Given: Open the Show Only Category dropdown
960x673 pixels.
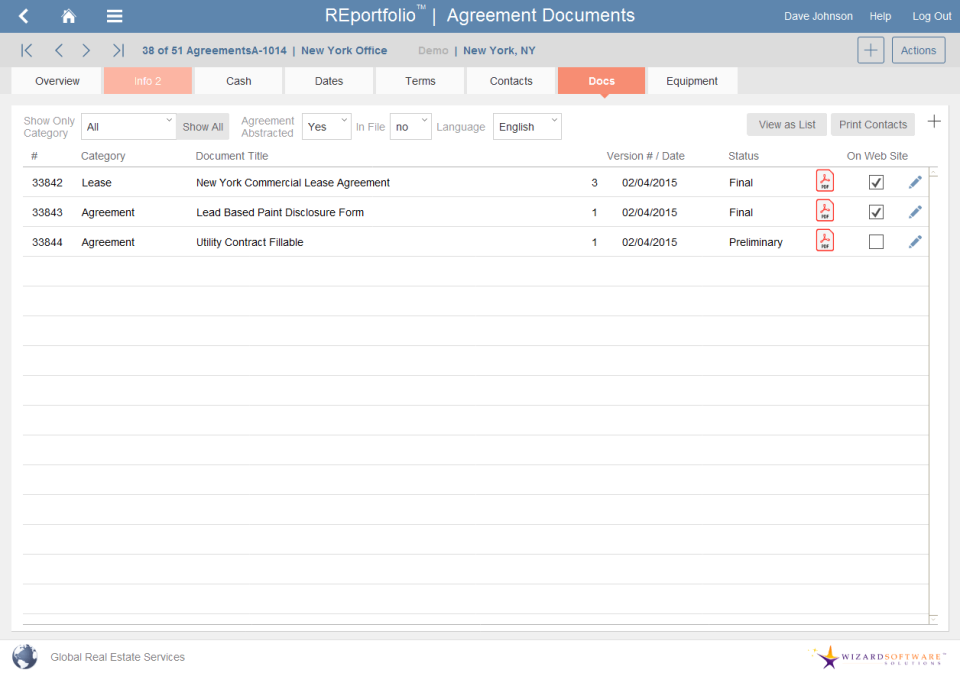Looking at the screenshot, I should pos(127,127).
